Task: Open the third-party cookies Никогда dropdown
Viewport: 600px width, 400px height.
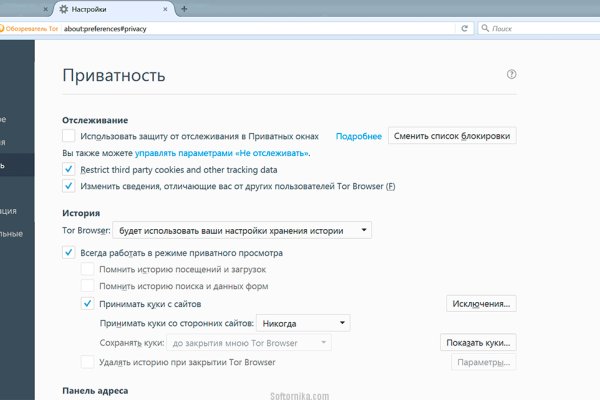Action: (x=303, y=323)
